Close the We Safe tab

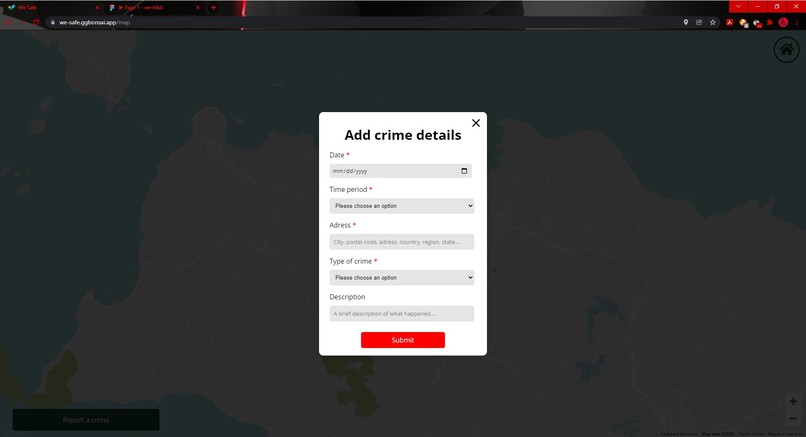click(97, 7)
